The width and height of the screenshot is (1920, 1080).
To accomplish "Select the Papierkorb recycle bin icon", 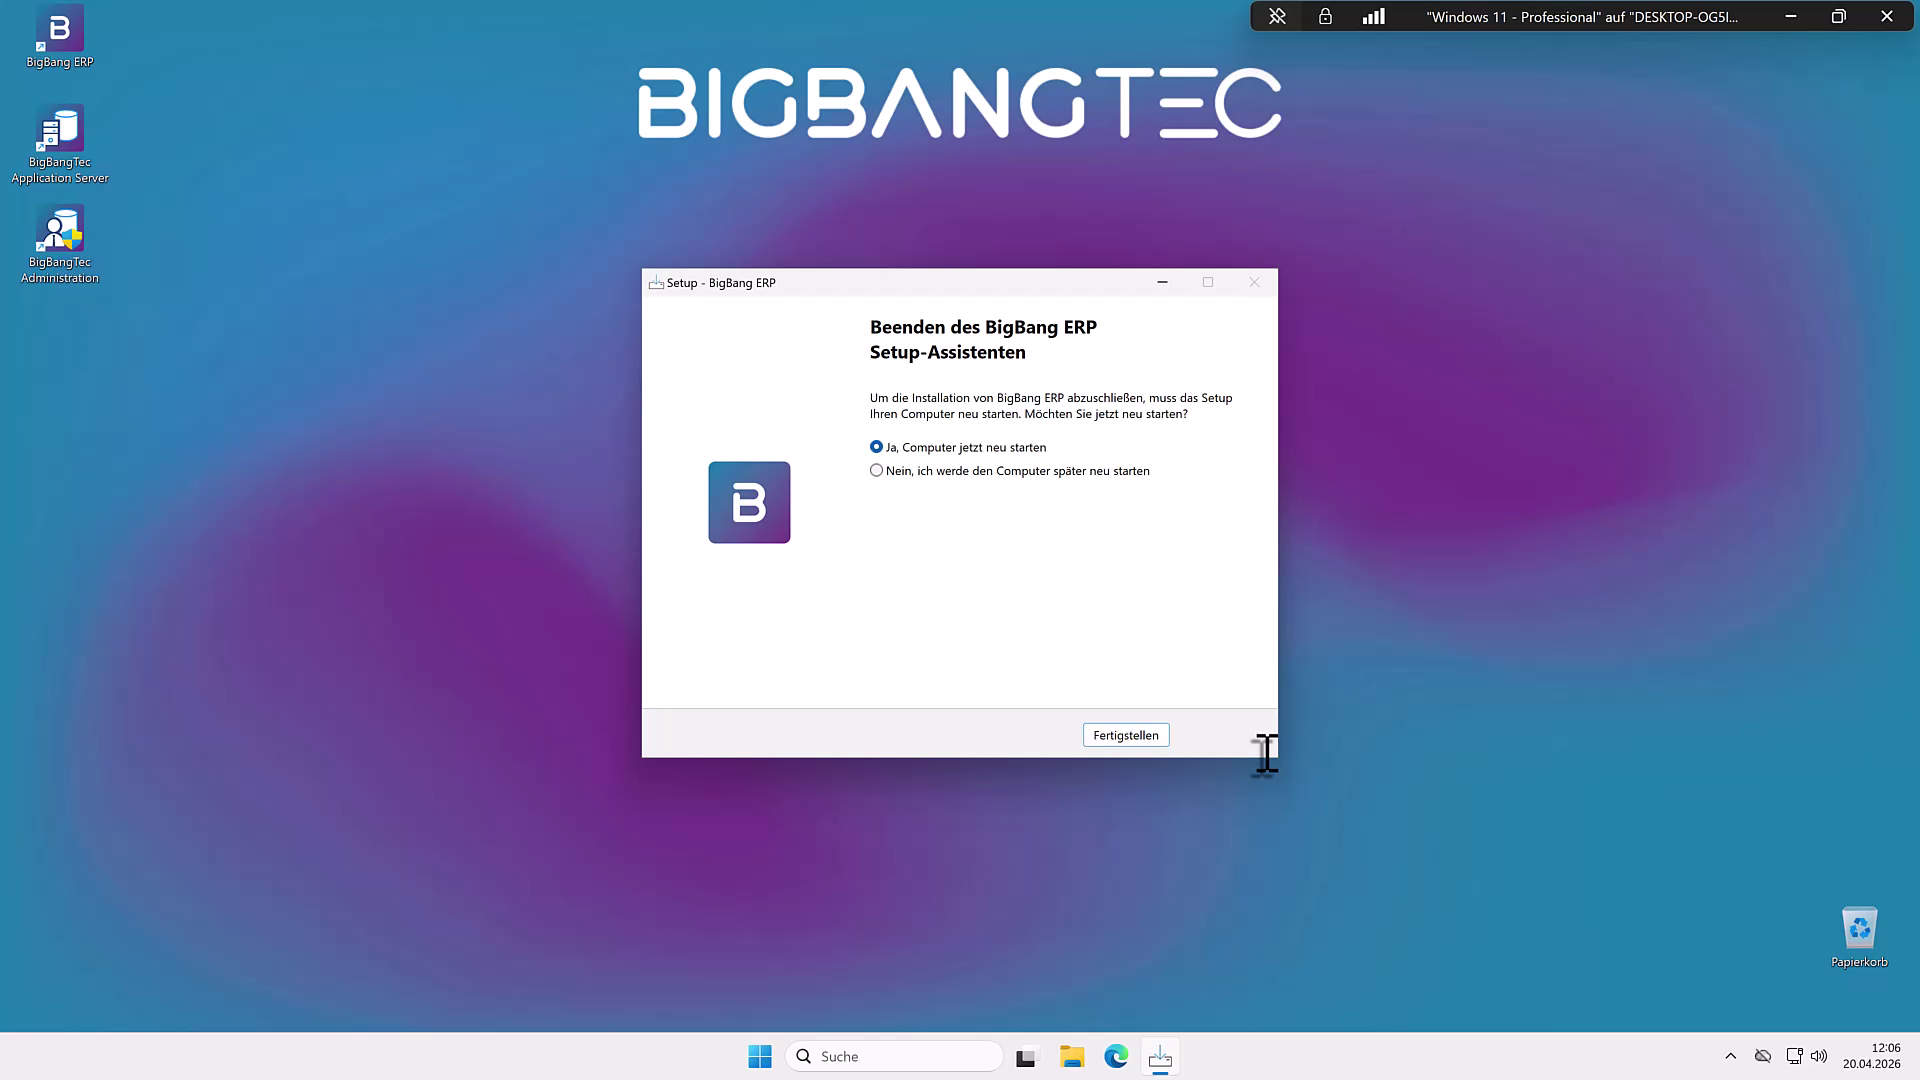I will 1859,937.
